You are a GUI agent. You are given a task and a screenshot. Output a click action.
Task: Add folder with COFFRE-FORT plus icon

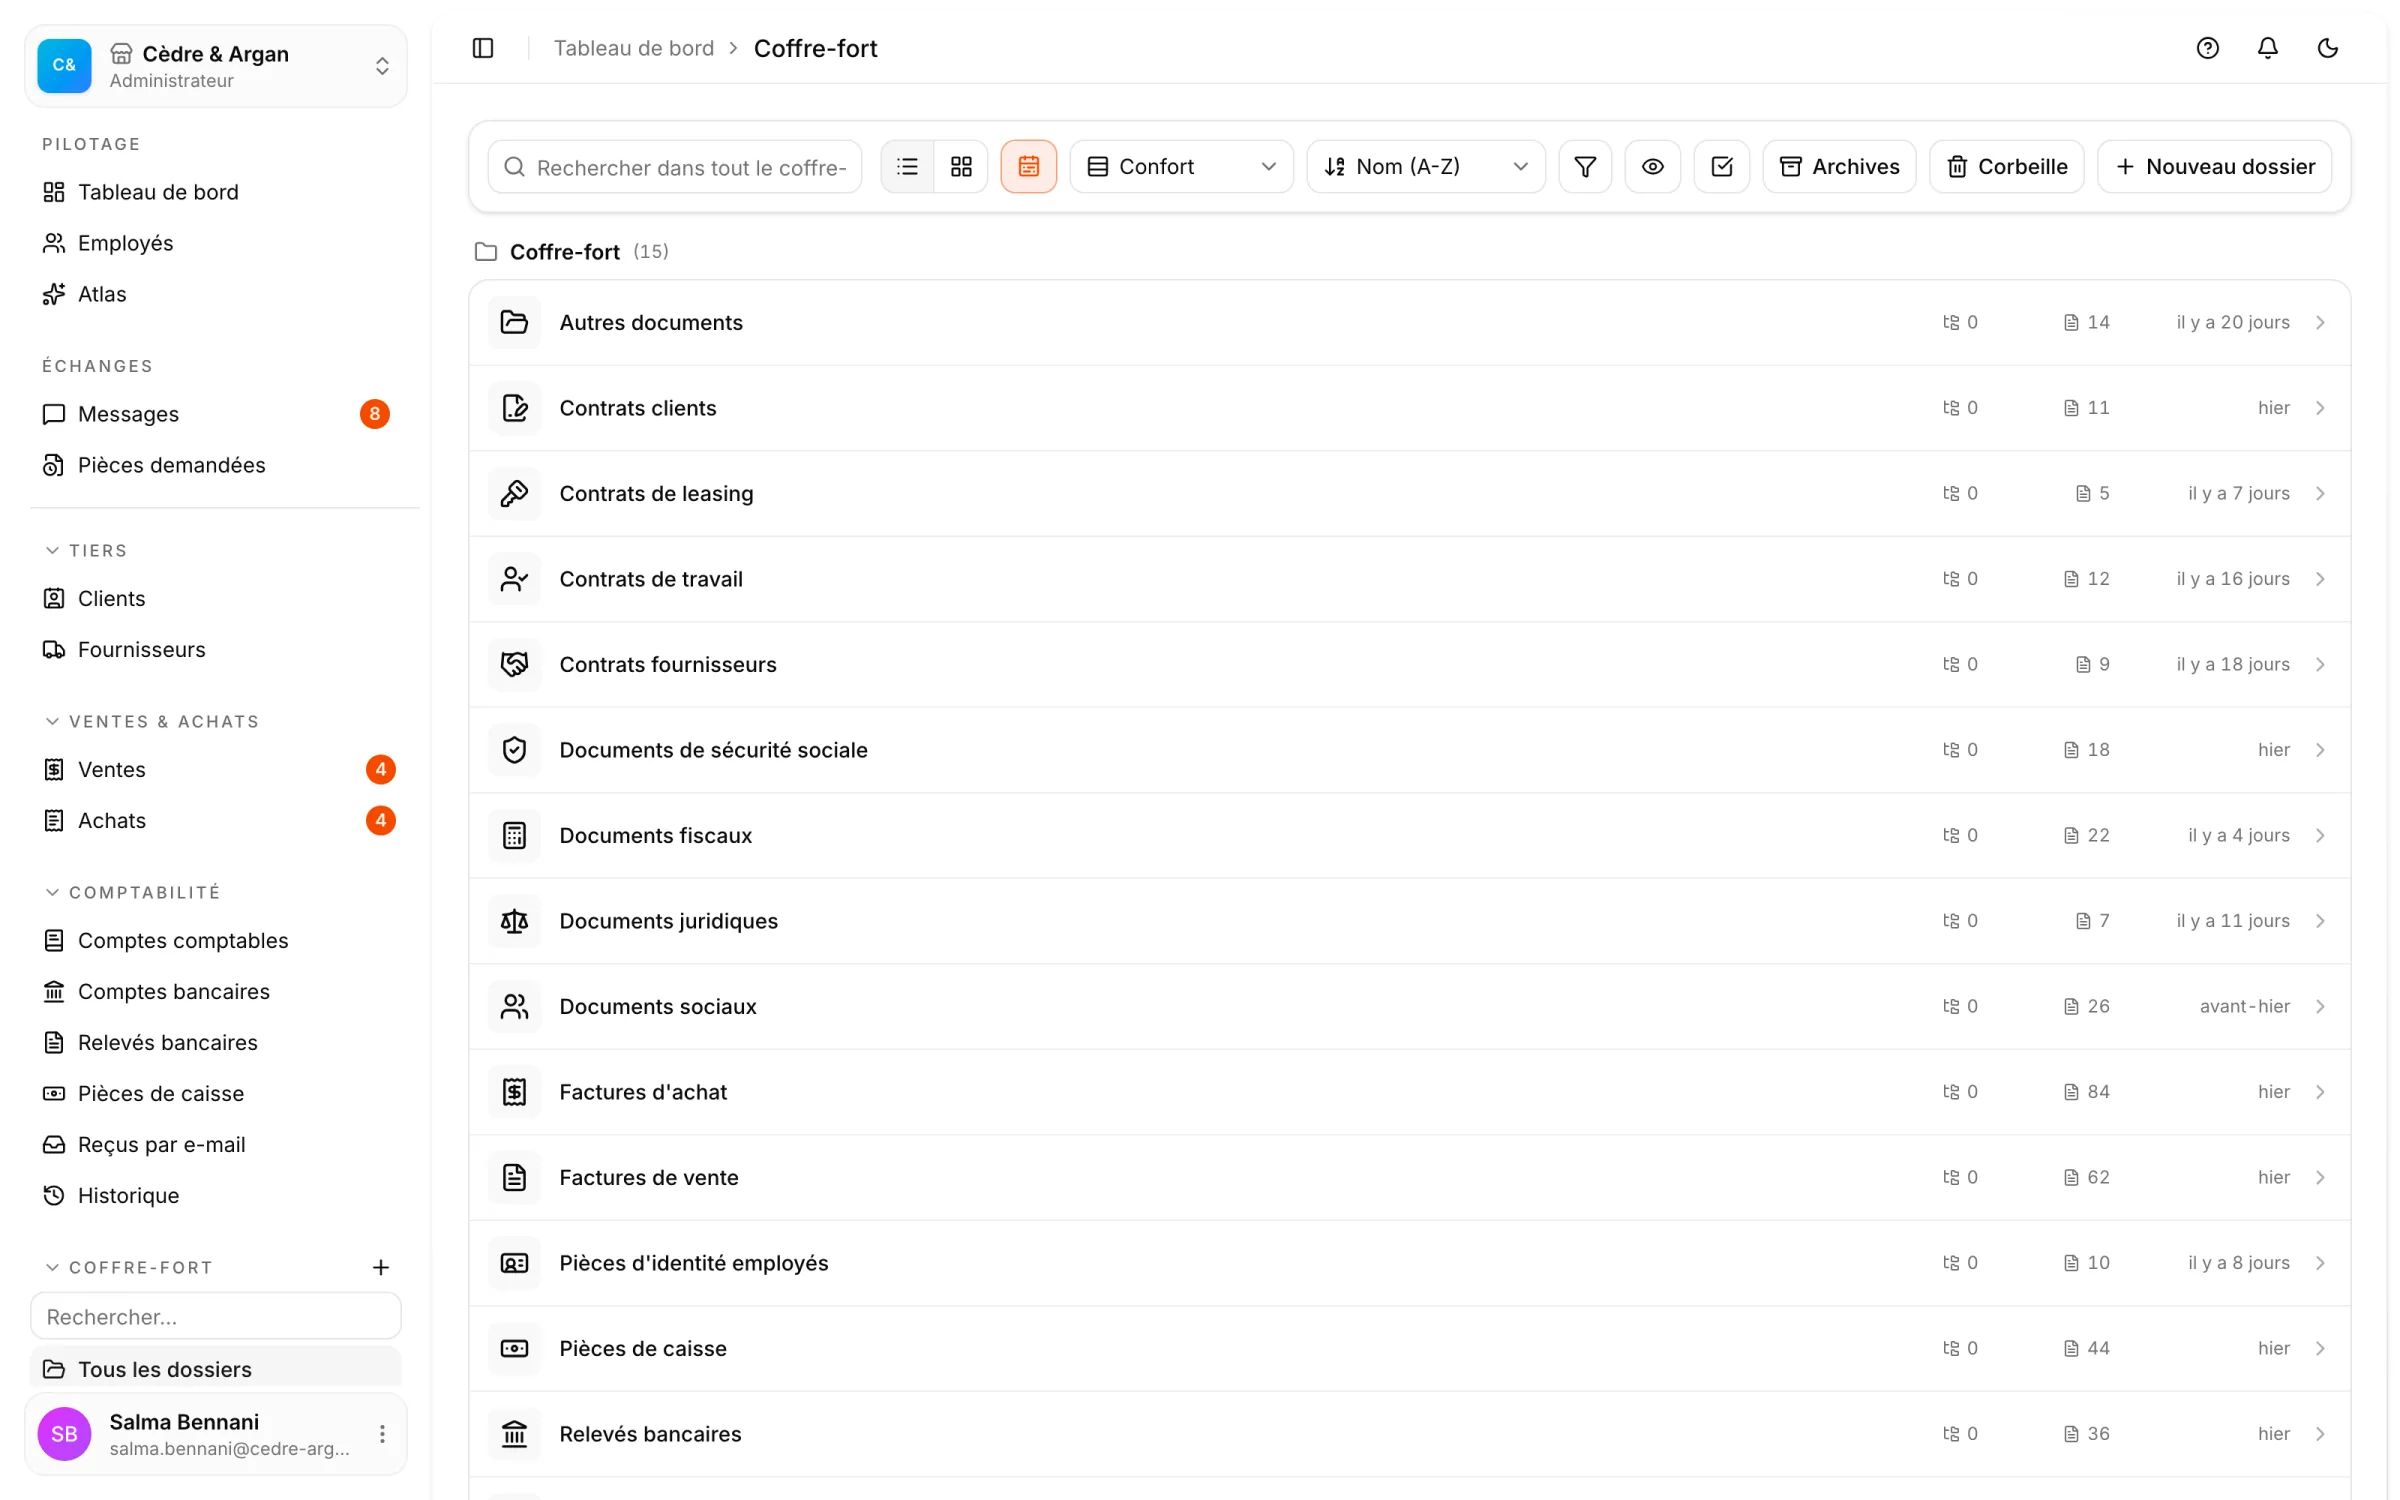(381, 1267)
